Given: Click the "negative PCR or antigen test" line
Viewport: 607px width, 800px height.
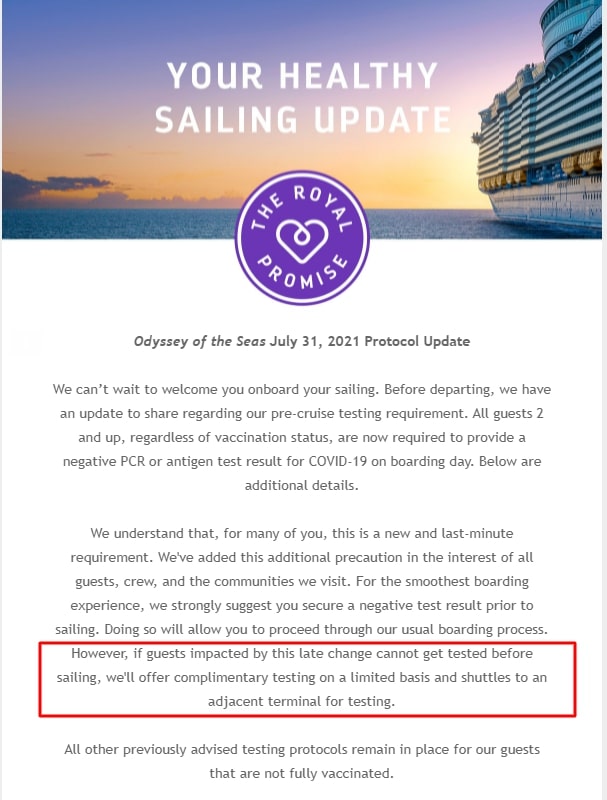Looking at the screenshot, I should pyautogui.click(x=302, y=461).
